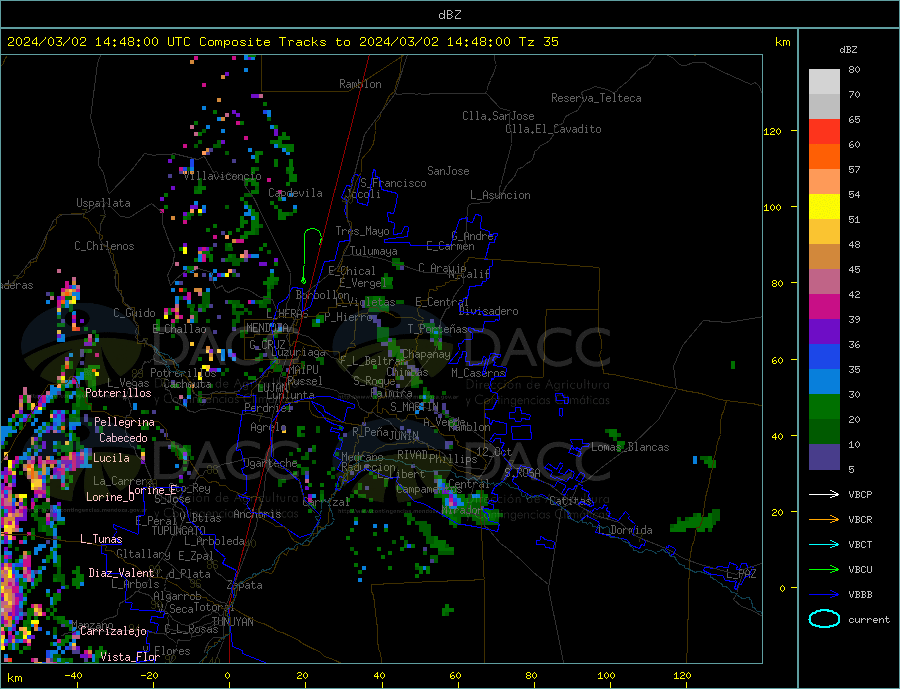Click the 'TUNUYAN' city label
The height and width of the screenshot is (689, 900).
pos(232,622)
